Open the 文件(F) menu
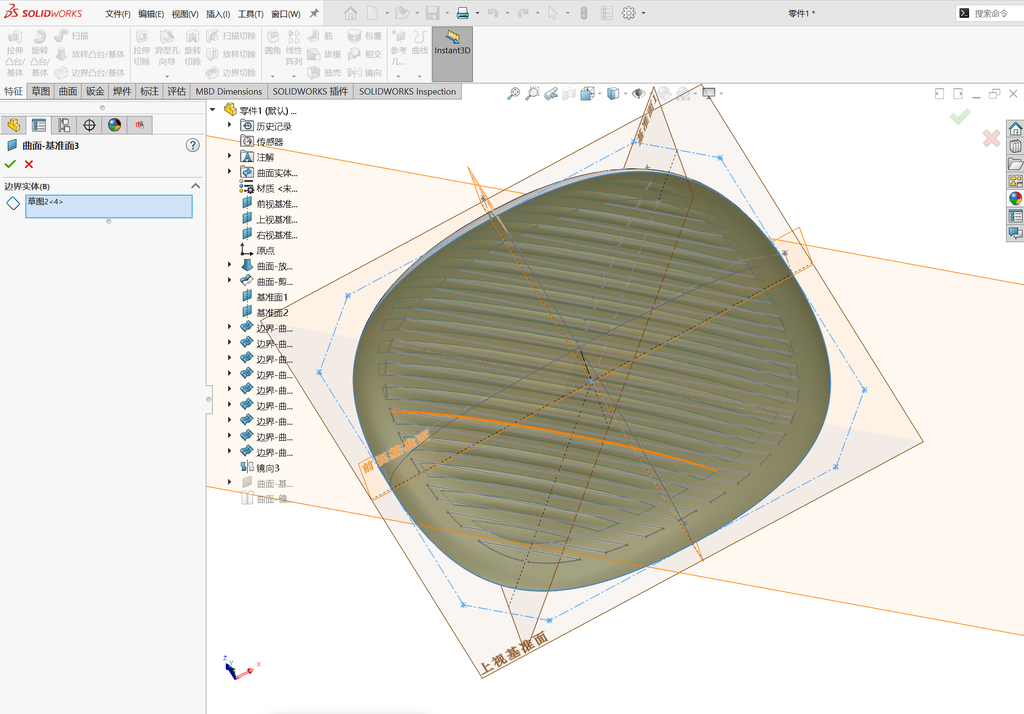The height and width of the screenshot is (714, 1024). 118,14
